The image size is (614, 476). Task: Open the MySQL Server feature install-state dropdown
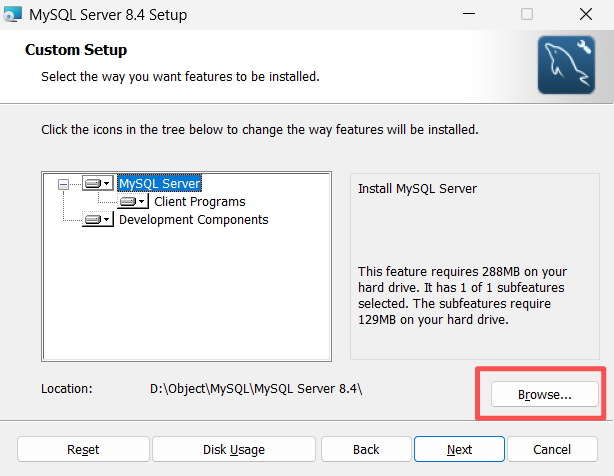(x=98, y=184)
